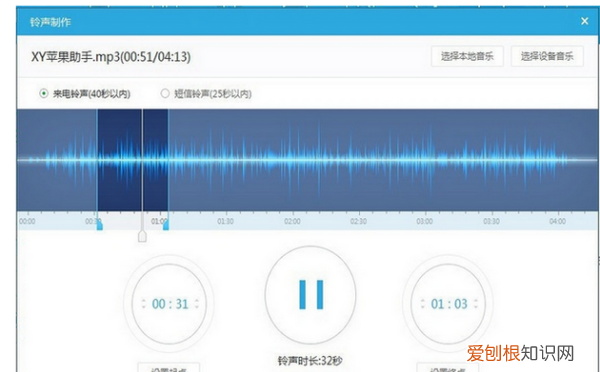The height and width of the screenshot is (372, 600).
Task: Click the 03:30 timeline label
Action: (x=491, y=222)
